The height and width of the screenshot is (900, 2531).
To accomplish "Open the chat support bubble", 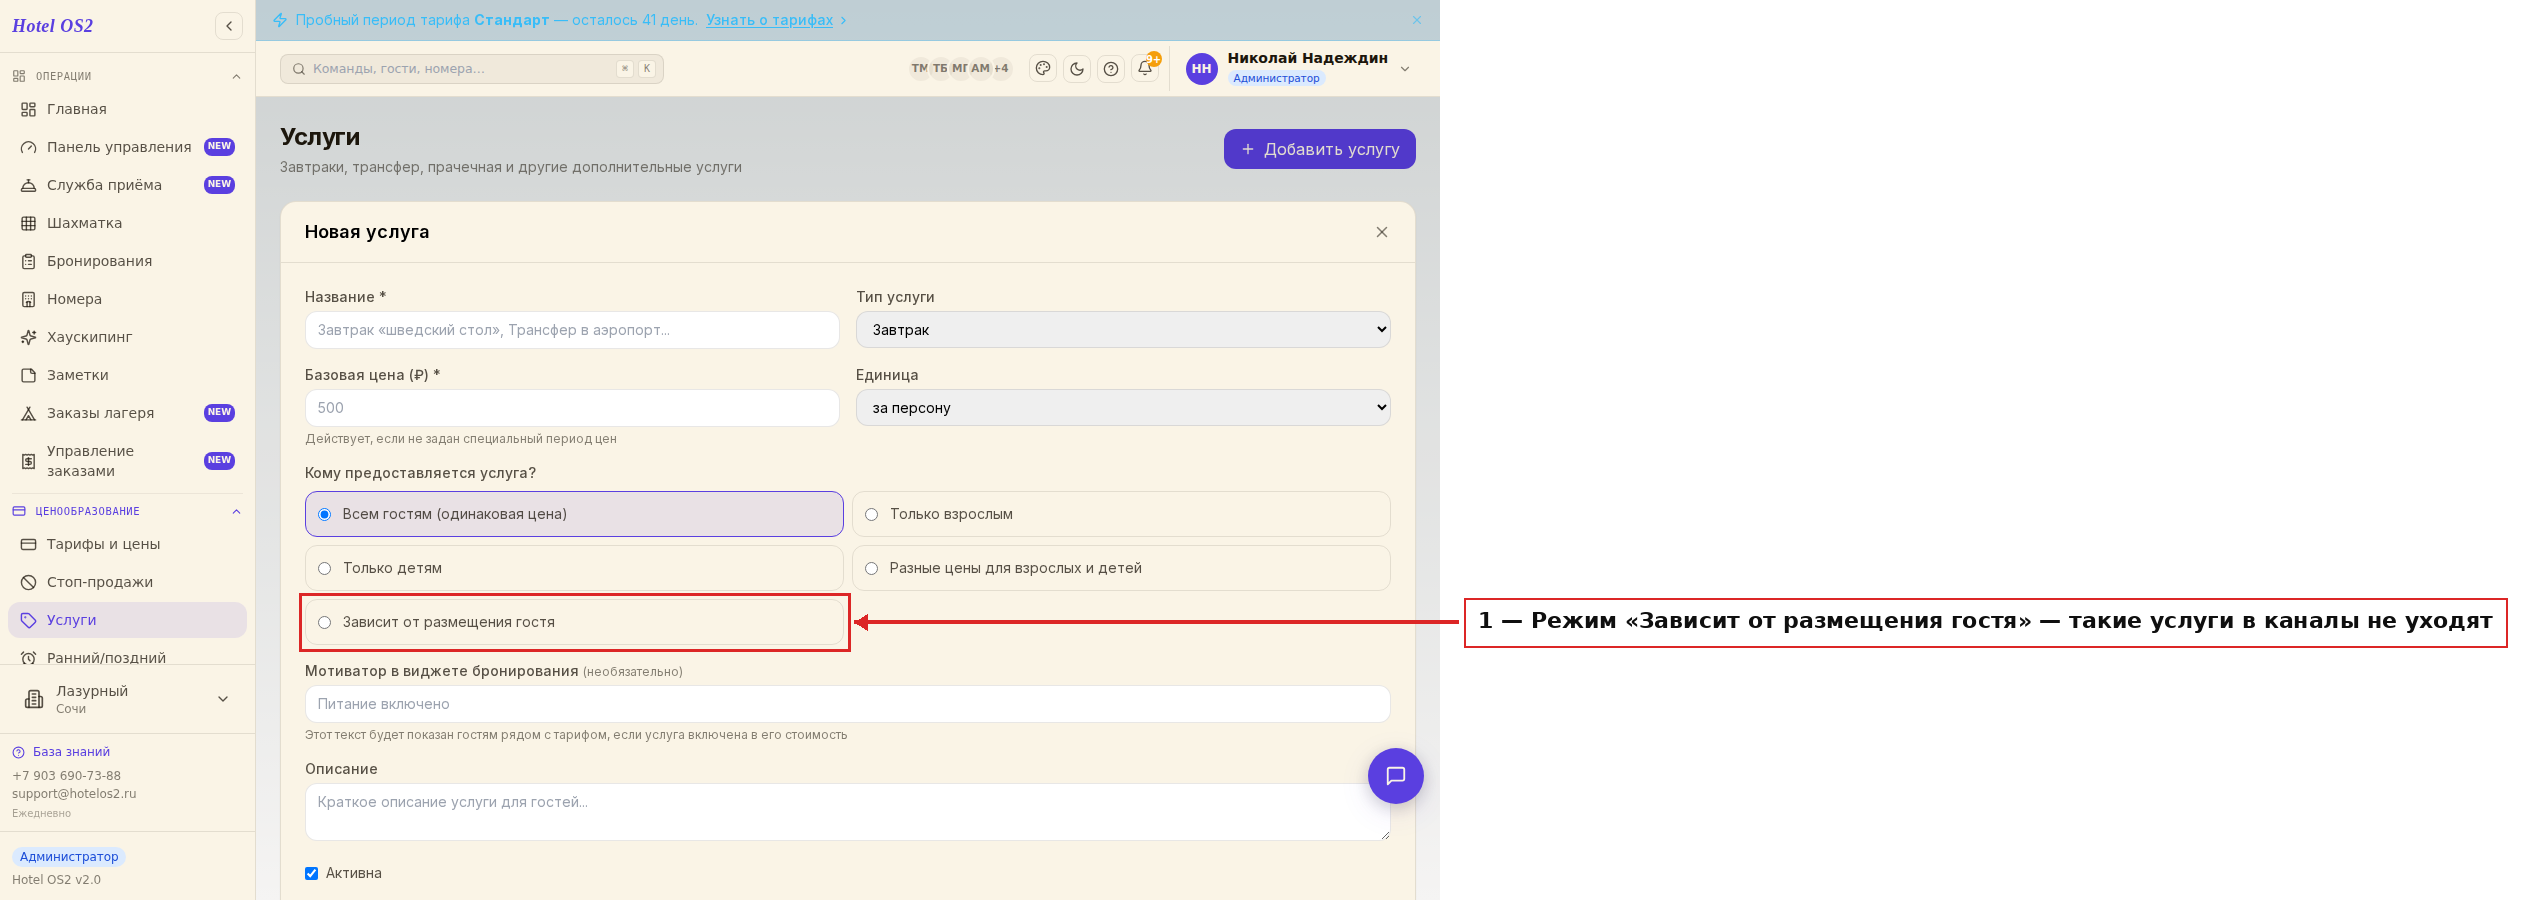I will tap(1396, 776).
